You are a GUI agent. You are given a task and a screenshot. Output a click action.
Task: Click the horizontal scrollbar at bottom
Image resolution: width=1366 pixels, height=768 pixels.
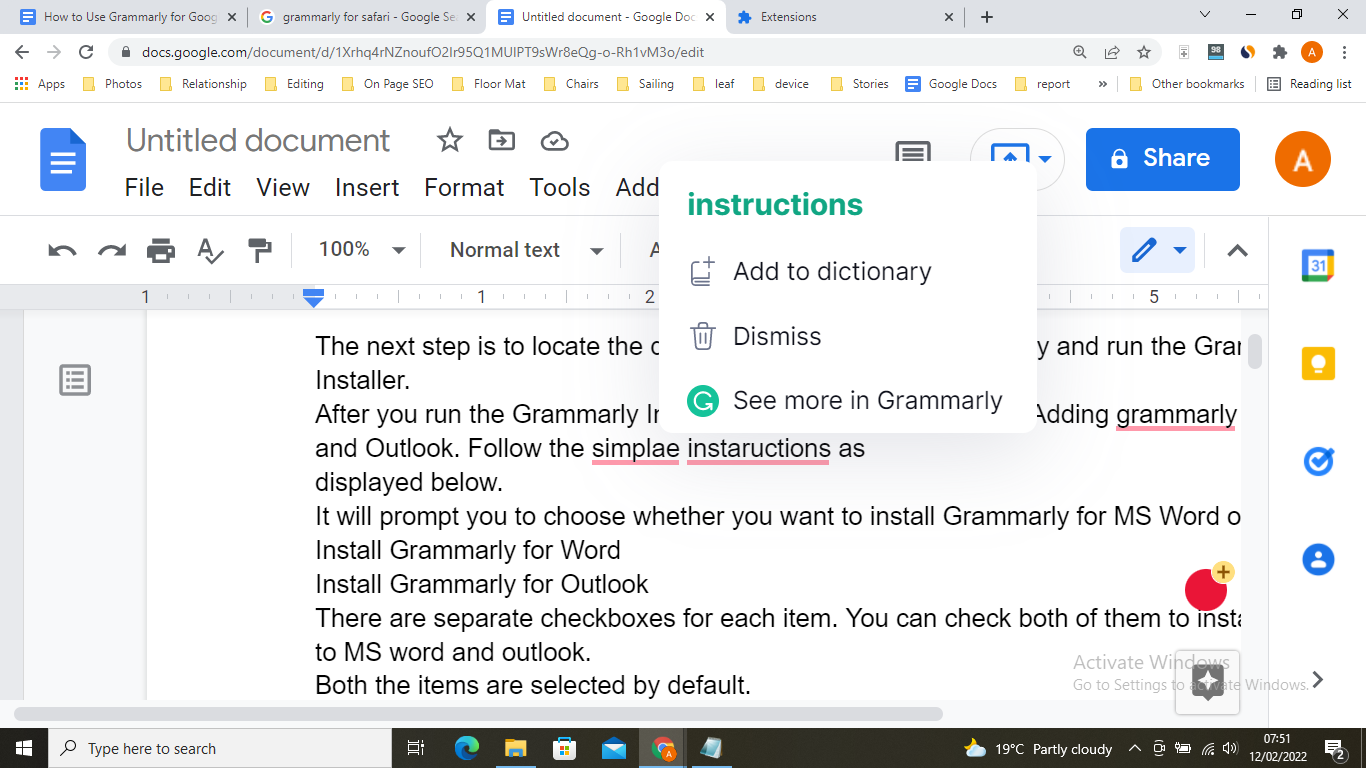click(478, 714)
